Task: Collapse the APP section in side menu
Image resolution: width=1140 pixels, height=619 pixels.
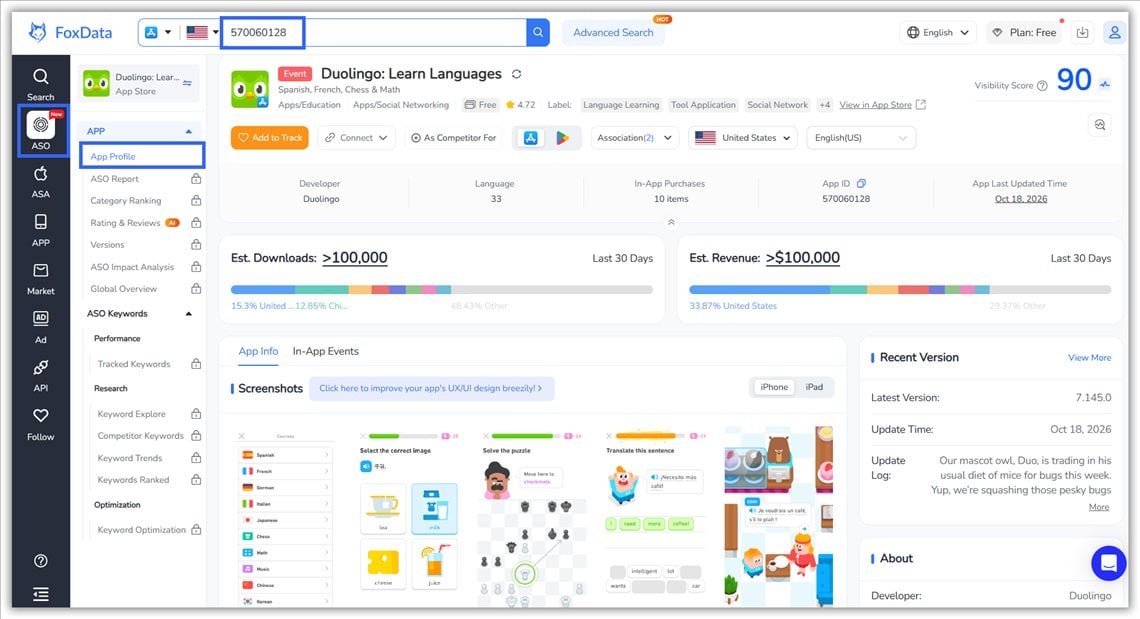Action: coord(188,131)
